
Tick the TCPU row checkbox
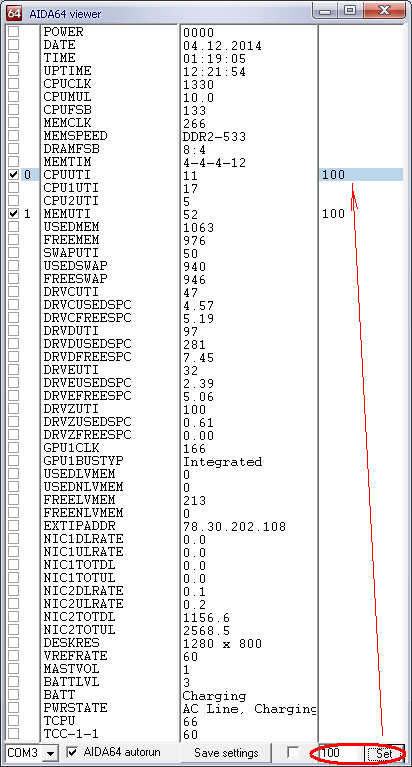pyautogui.click(x=14, y=721)
